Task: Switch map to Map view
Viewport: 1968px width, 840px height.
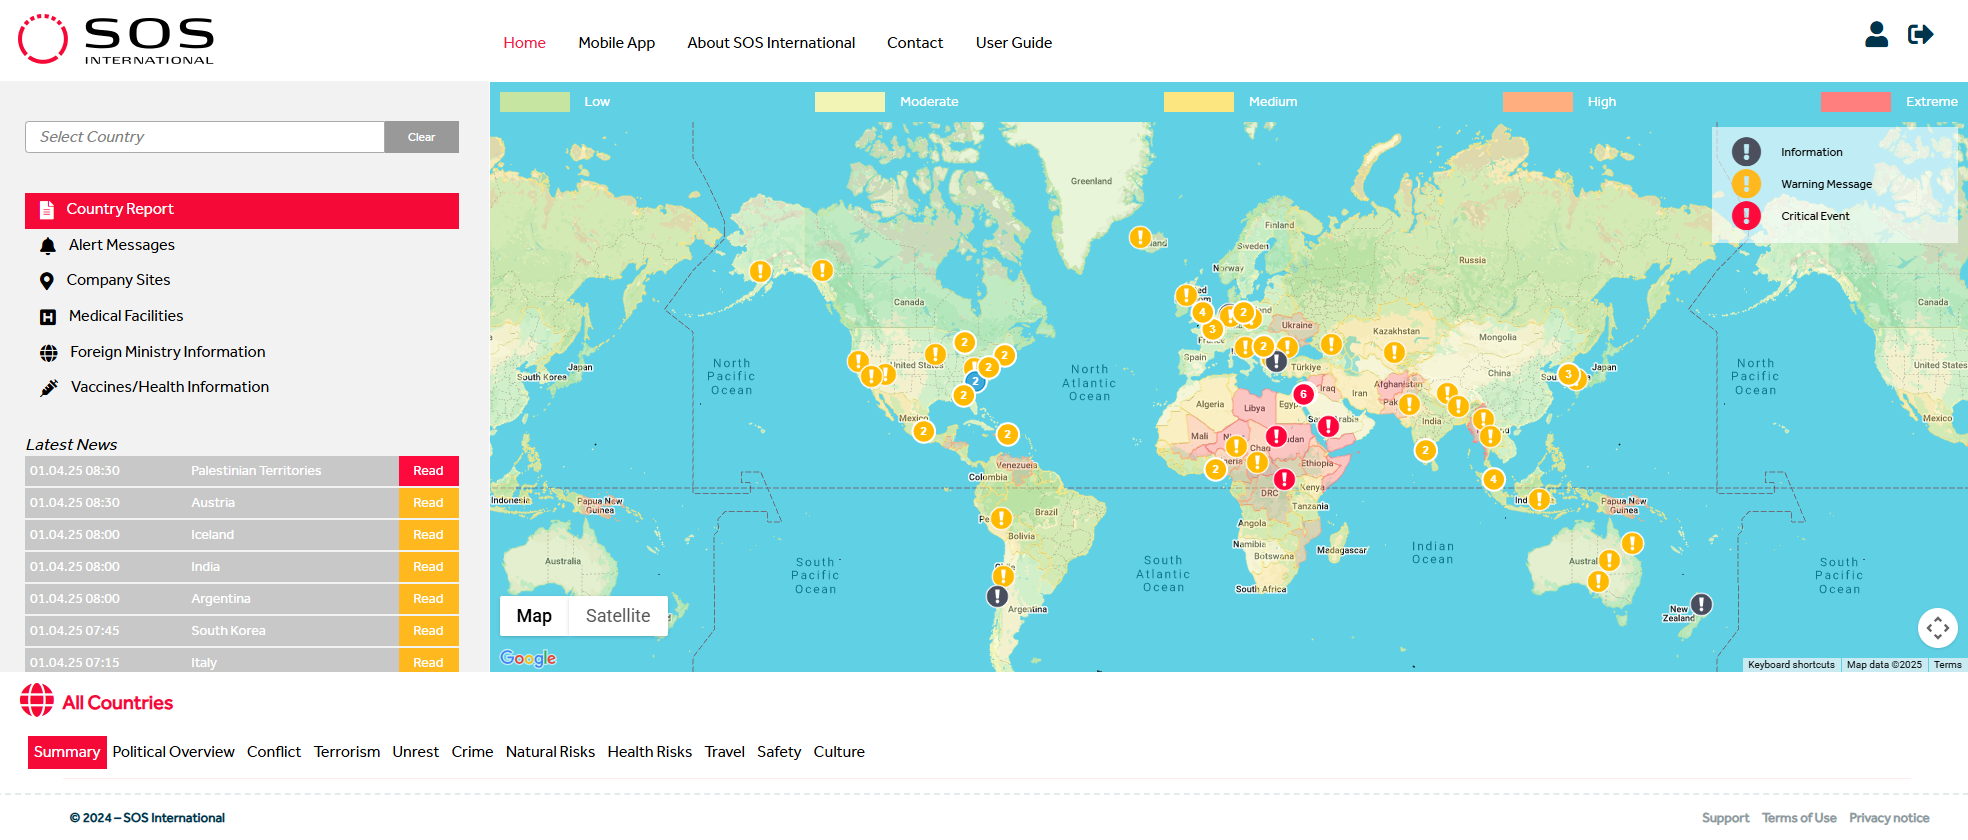Action: [534, 616]
